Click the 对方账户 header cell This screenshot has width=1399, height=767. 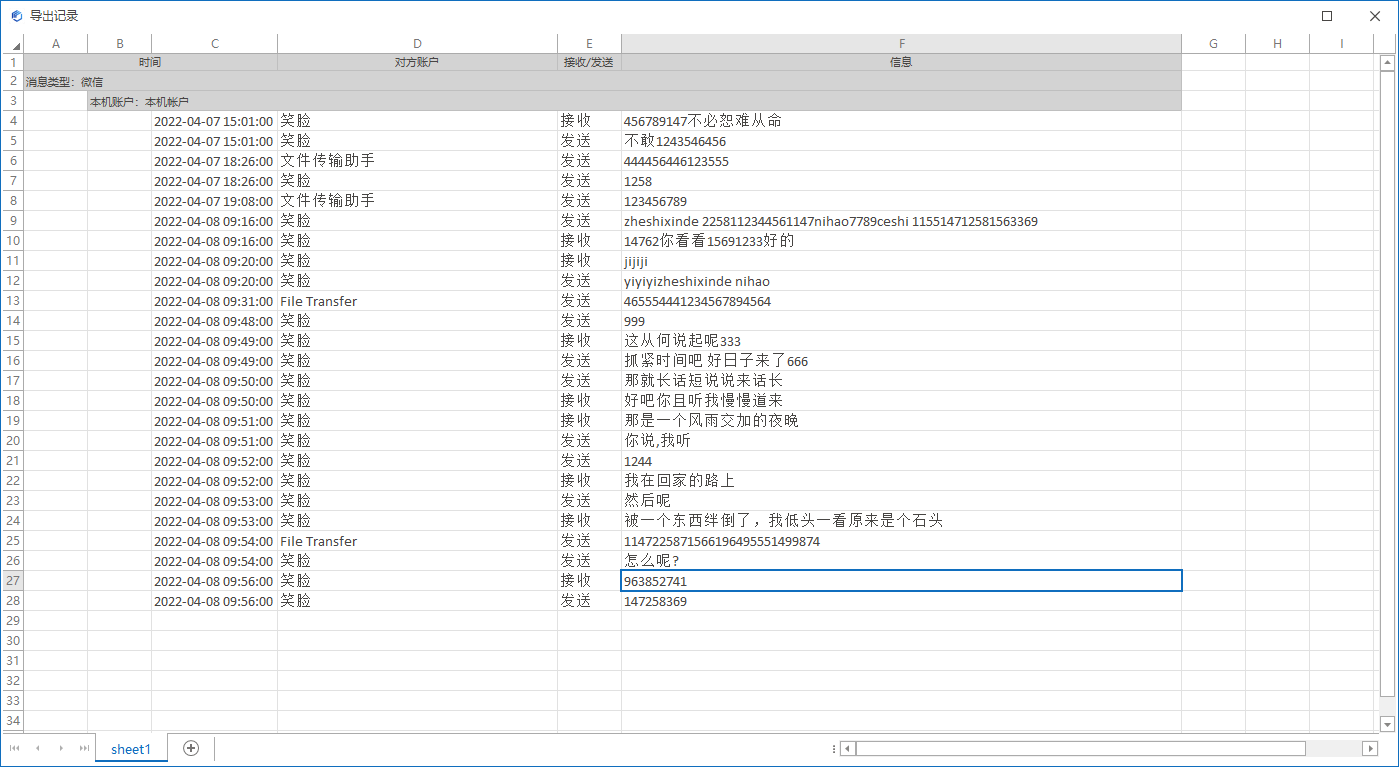(x=418, y=62)
